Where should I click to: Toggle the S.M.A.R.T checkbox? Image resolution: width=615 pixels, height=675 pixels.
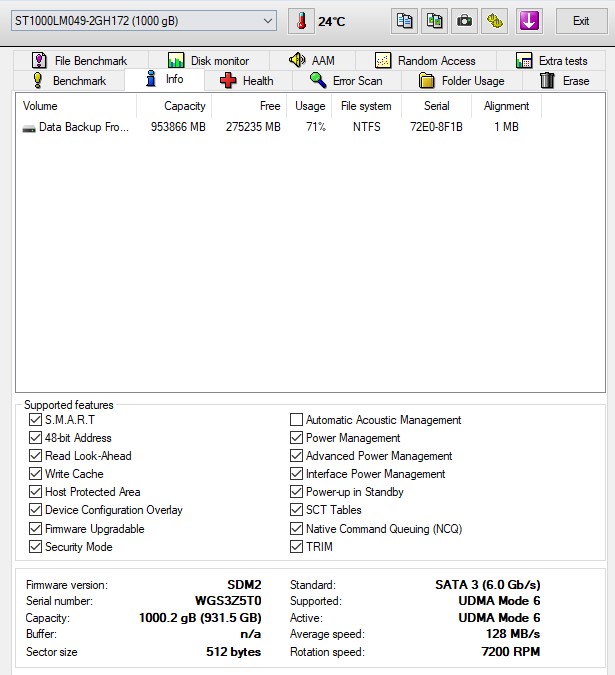click(x=35, y=419)
